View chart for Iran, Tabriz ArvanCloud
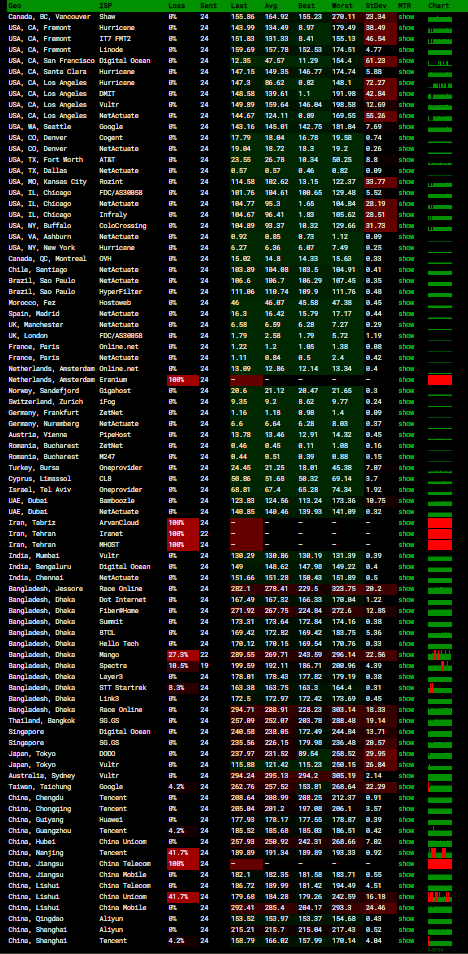 (440, 523)
